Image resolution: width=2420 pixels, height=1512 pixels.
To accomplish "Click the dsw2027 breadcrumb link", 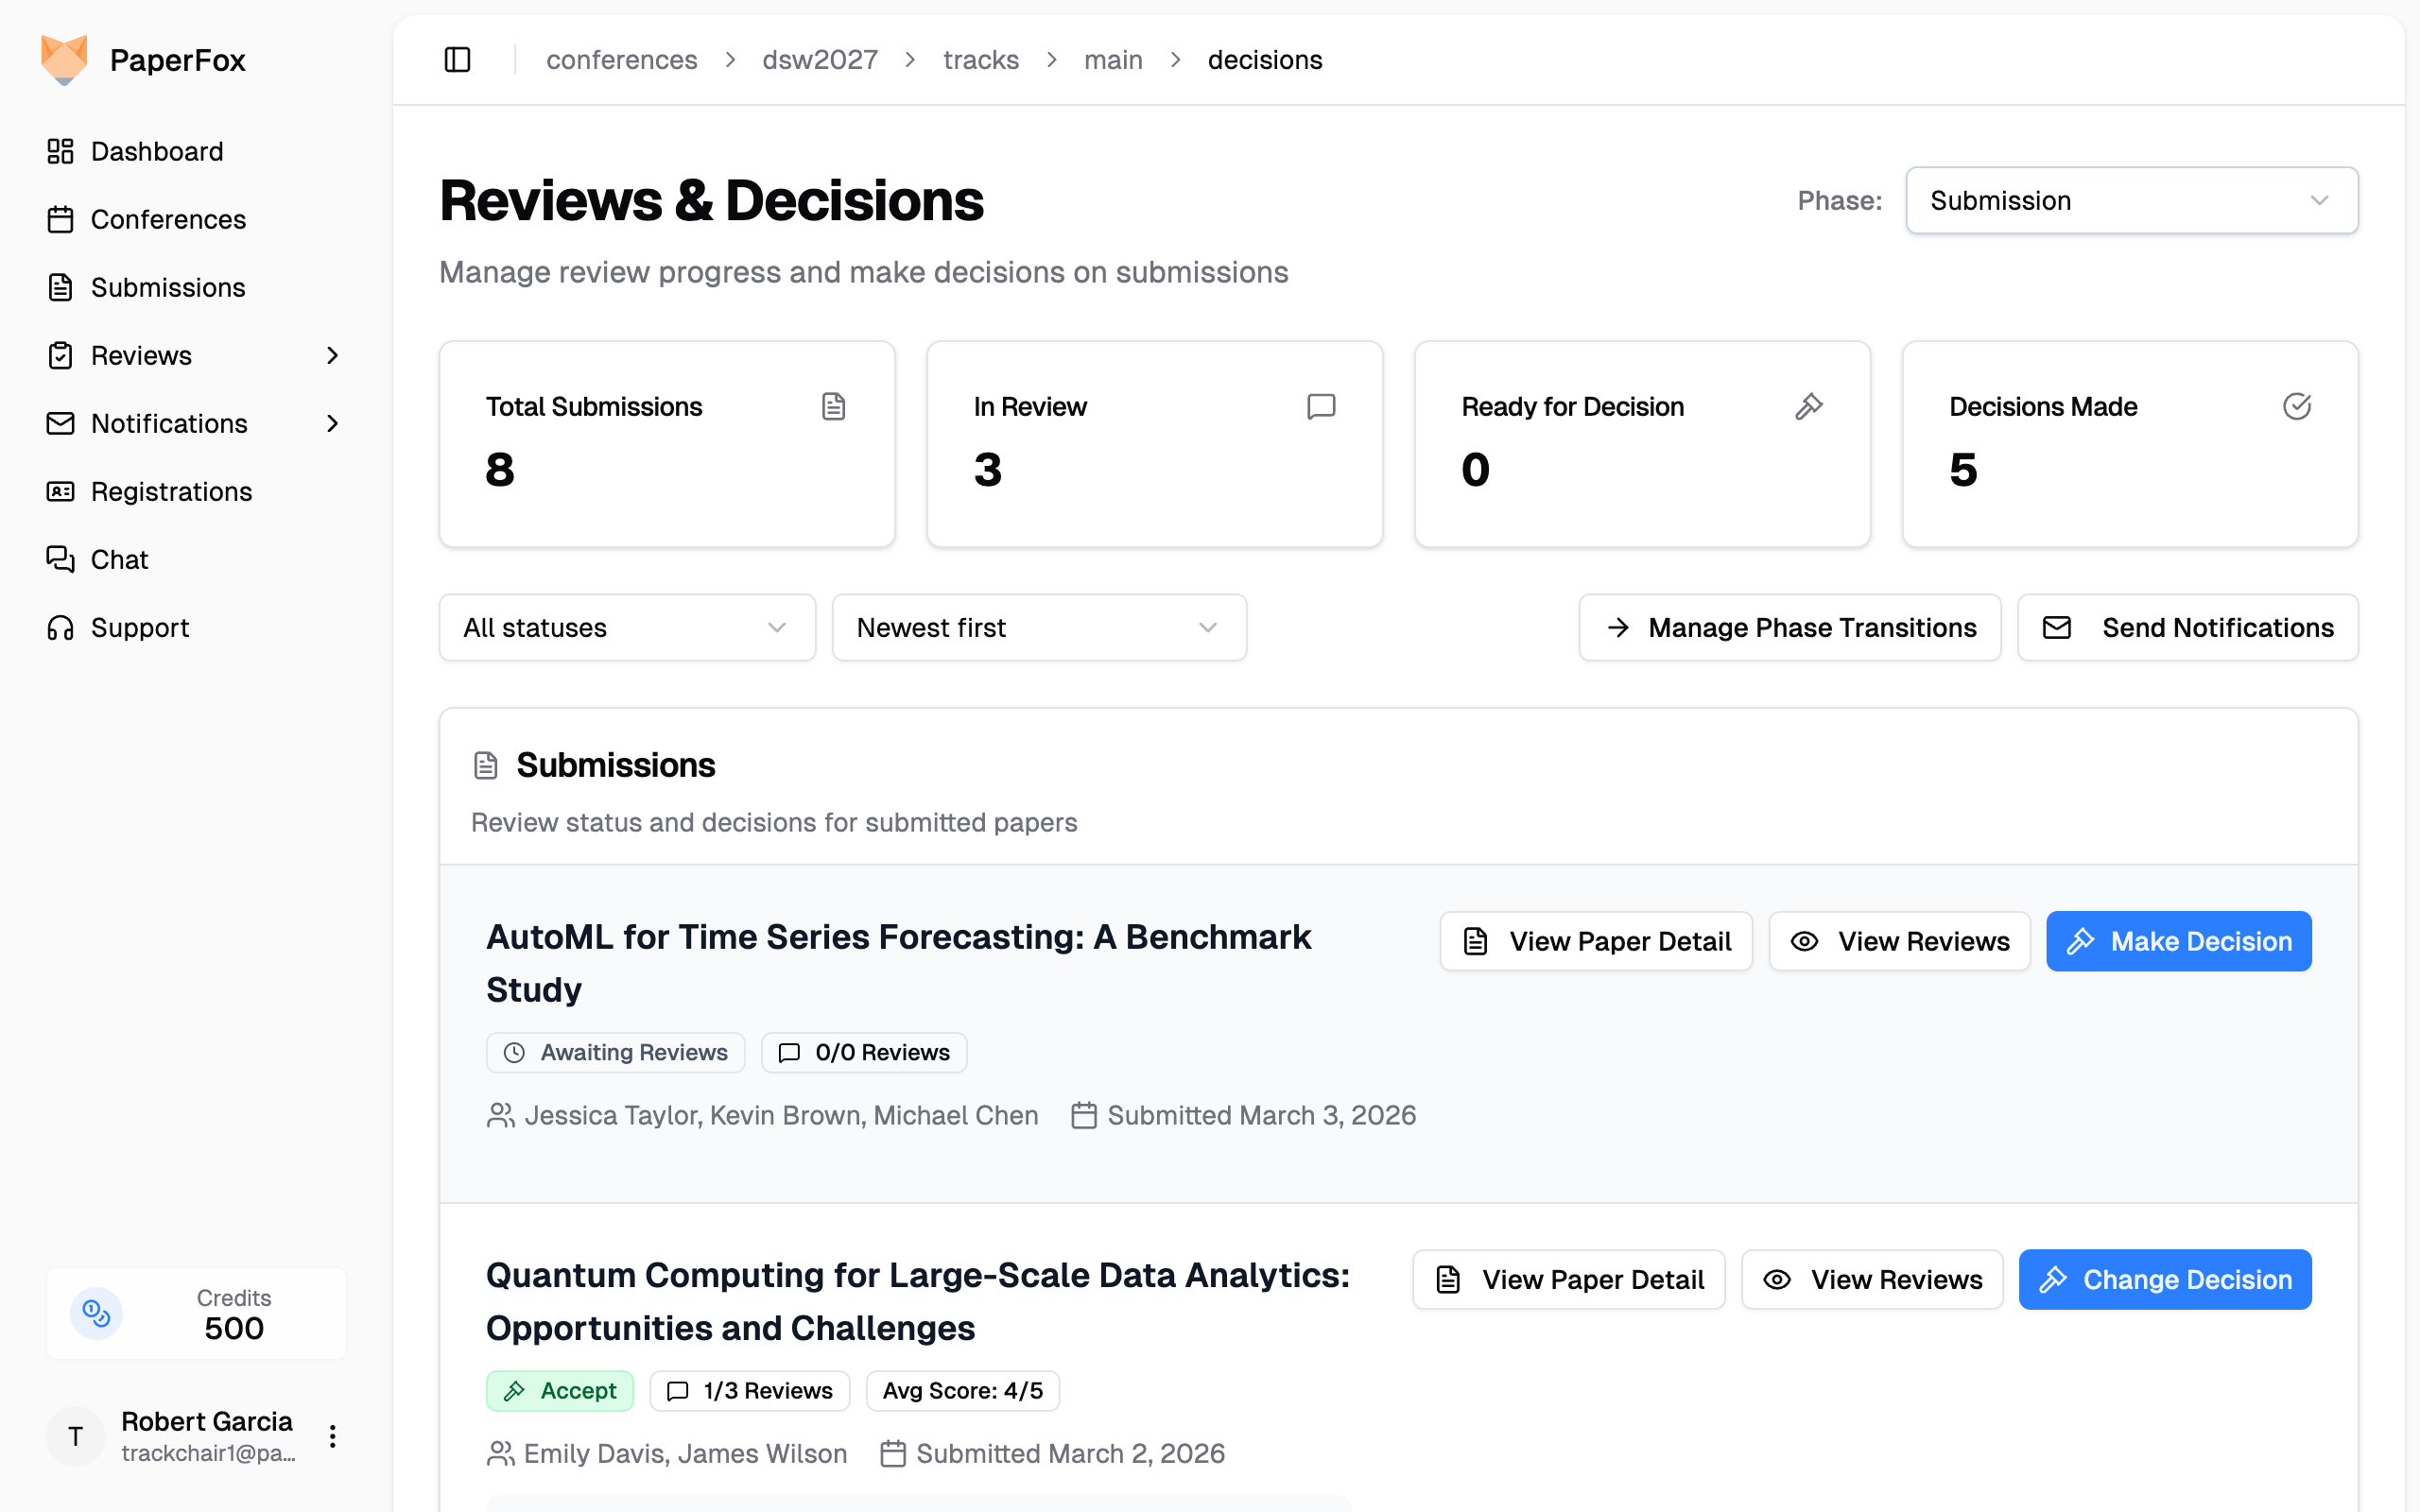I will 819,60.
